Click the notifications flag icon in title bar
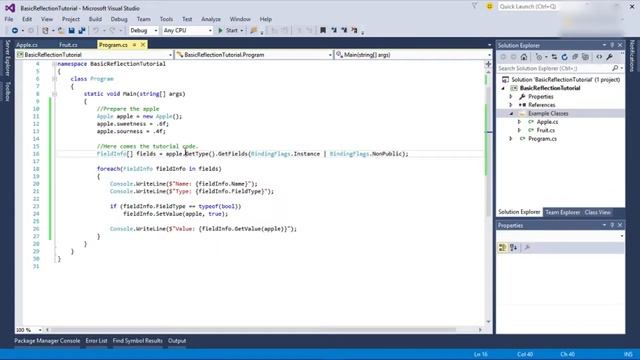 tap(474, 6)
